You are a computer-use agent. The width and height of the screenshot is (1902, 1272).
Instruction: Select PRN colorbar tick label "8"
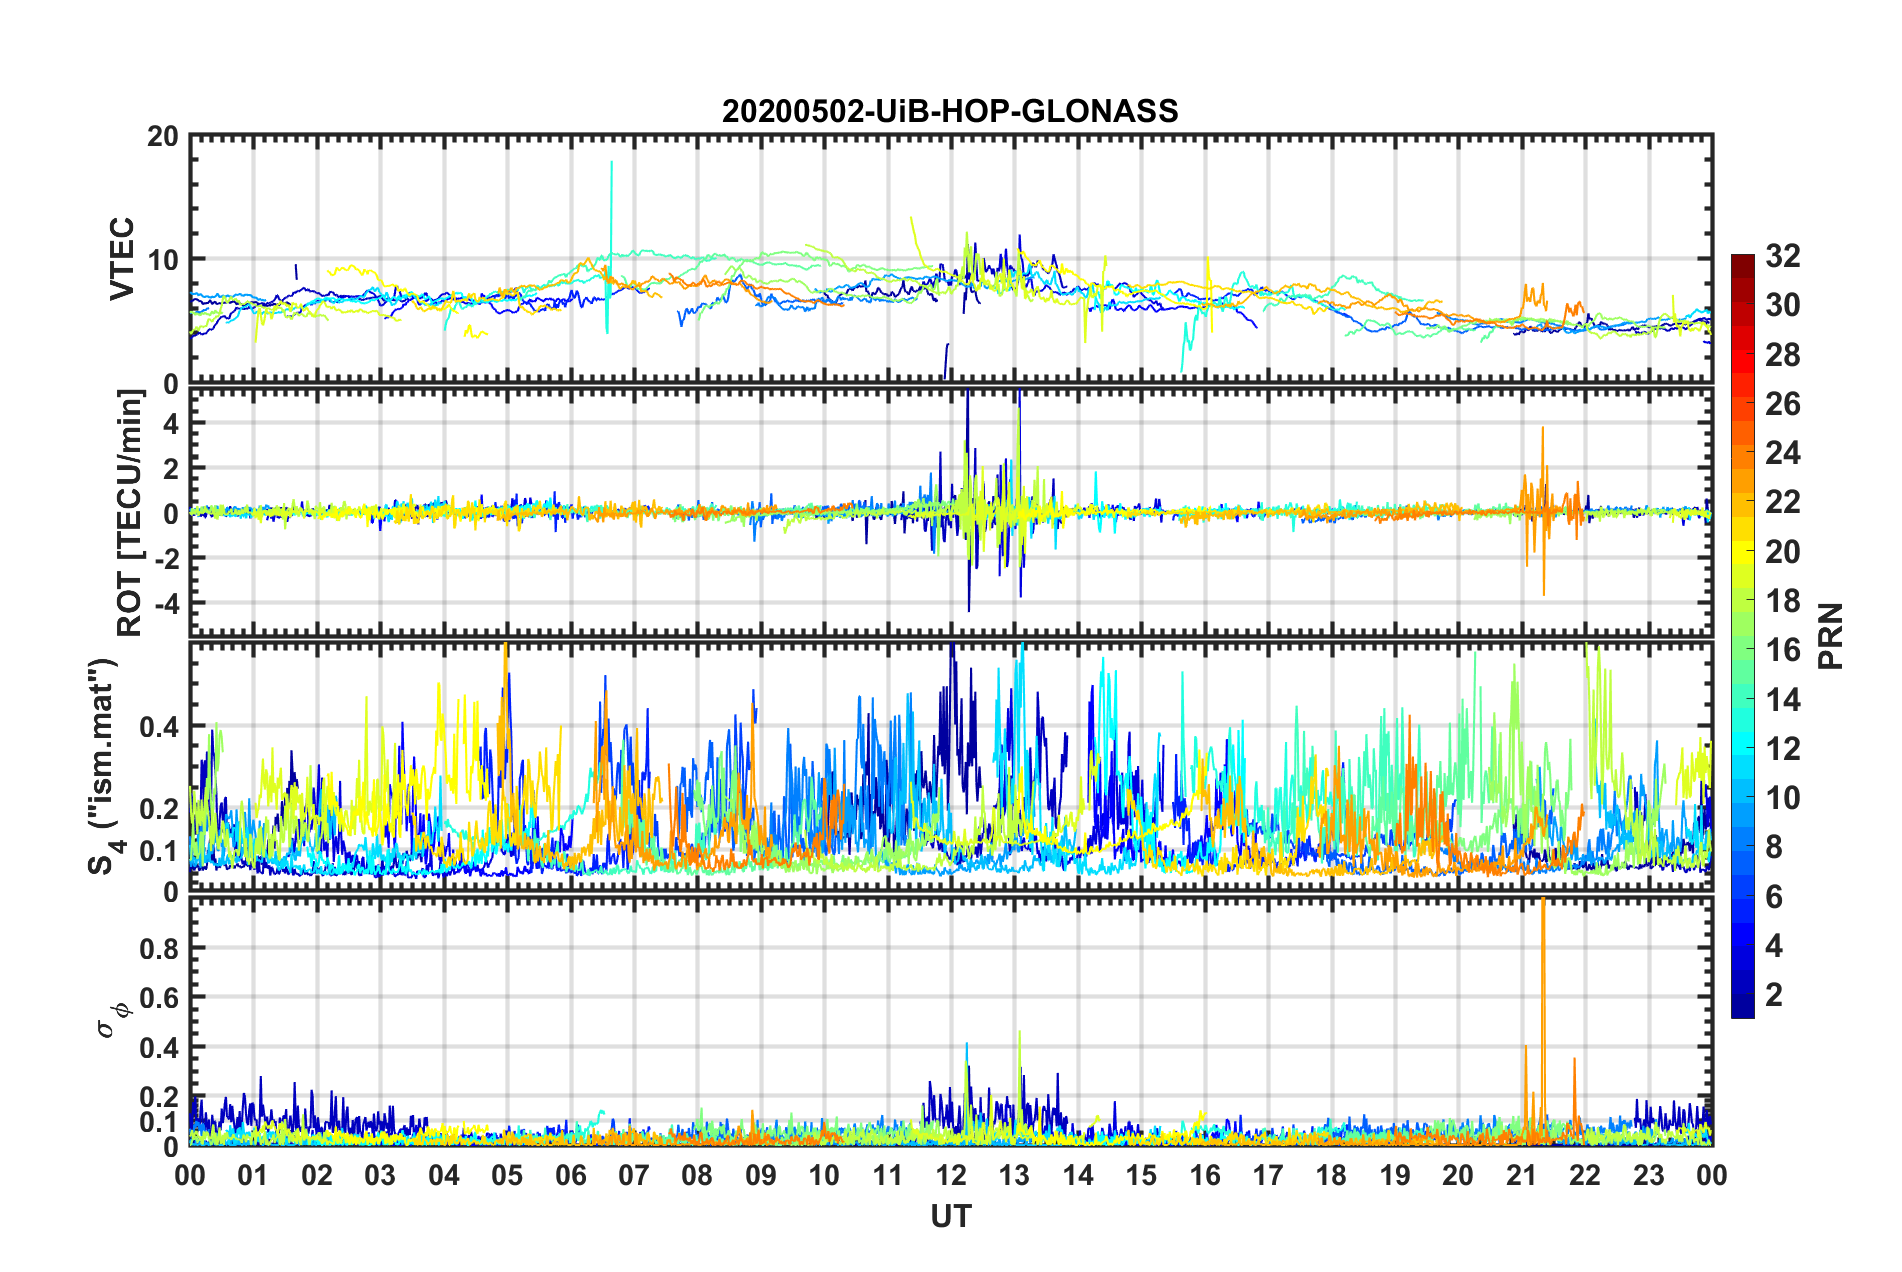(1774, 847)
